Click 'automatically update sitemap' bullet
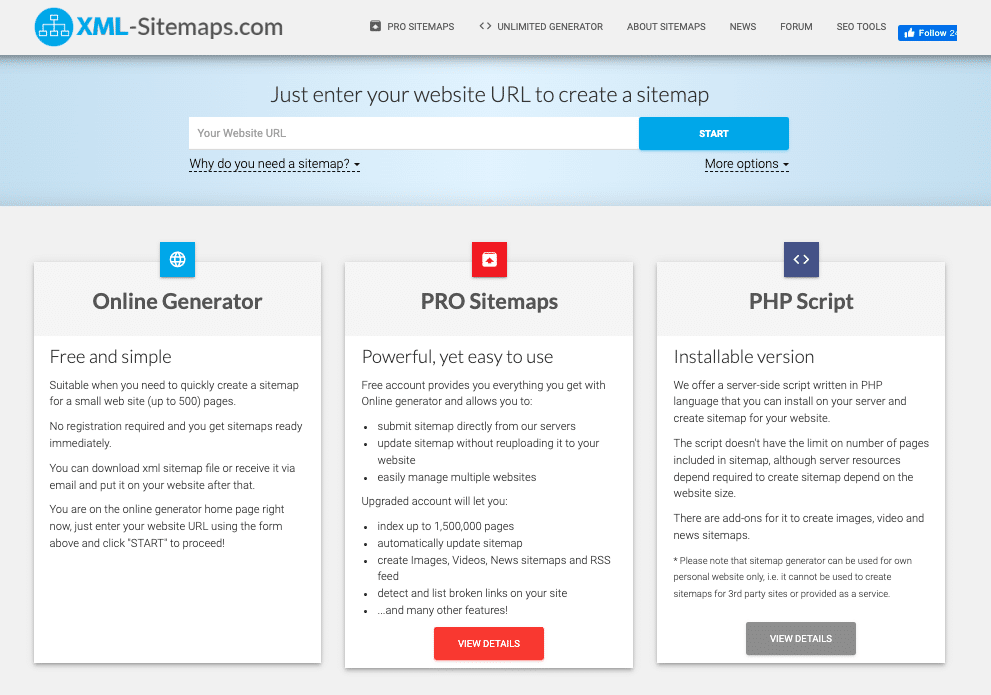The image size is (991, 695). tap(450, 543)
